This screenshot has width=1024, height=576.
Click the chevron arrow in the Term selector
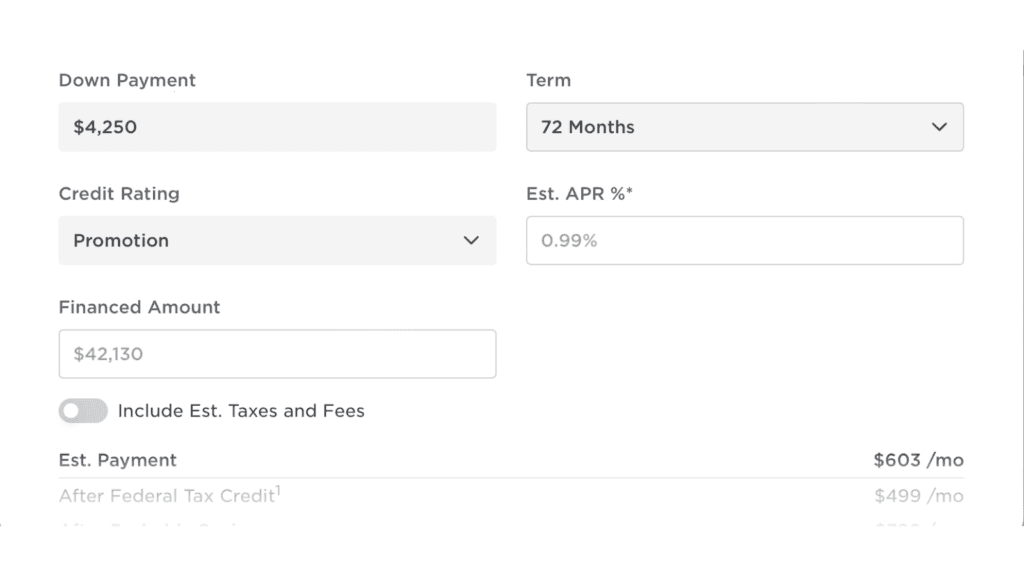click(938, 127)
